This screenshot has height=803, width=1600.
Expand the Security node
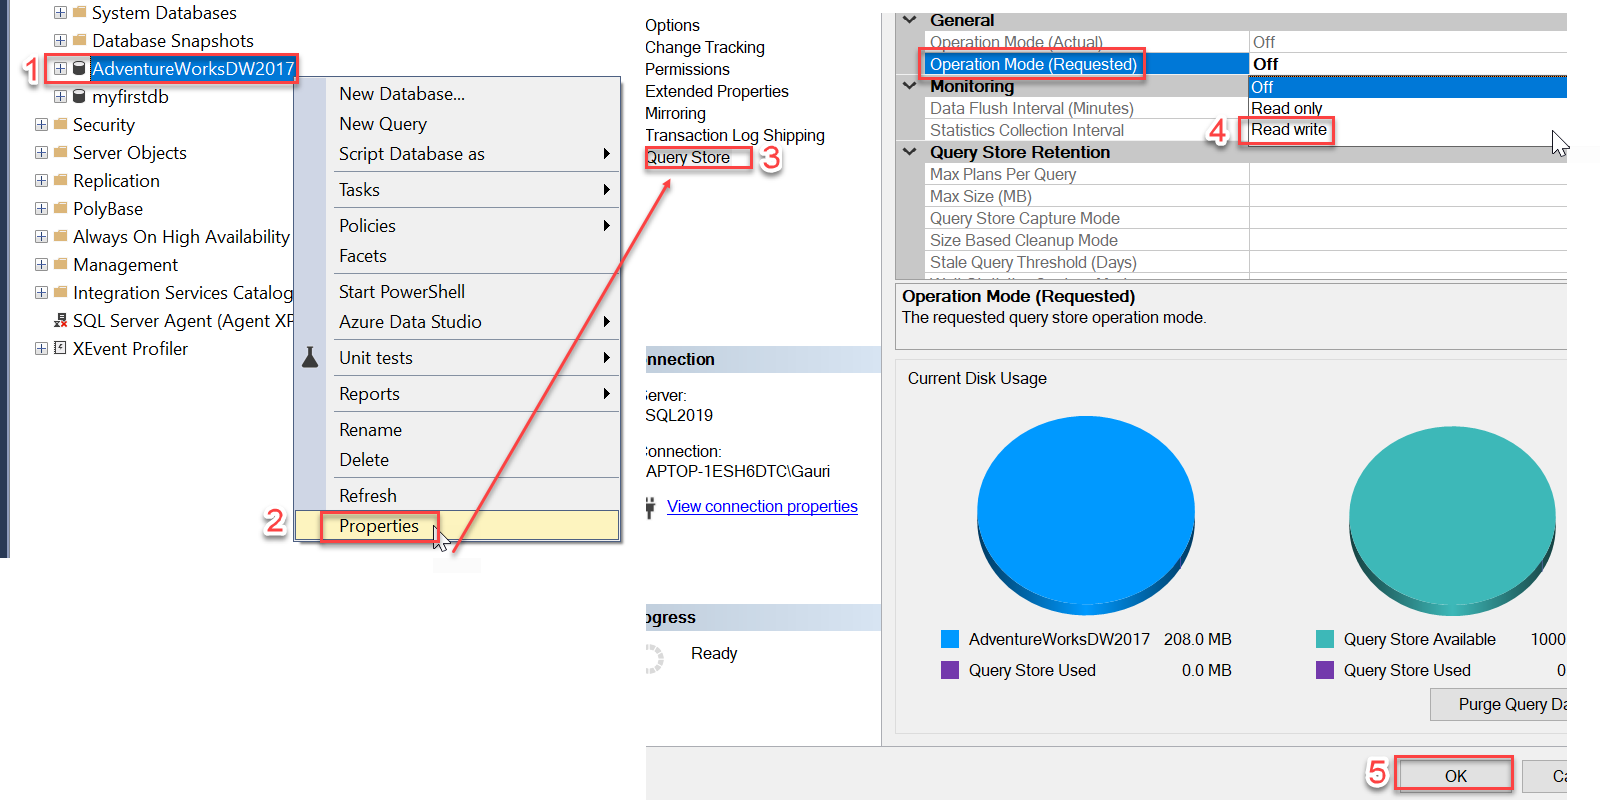[41, 125]
